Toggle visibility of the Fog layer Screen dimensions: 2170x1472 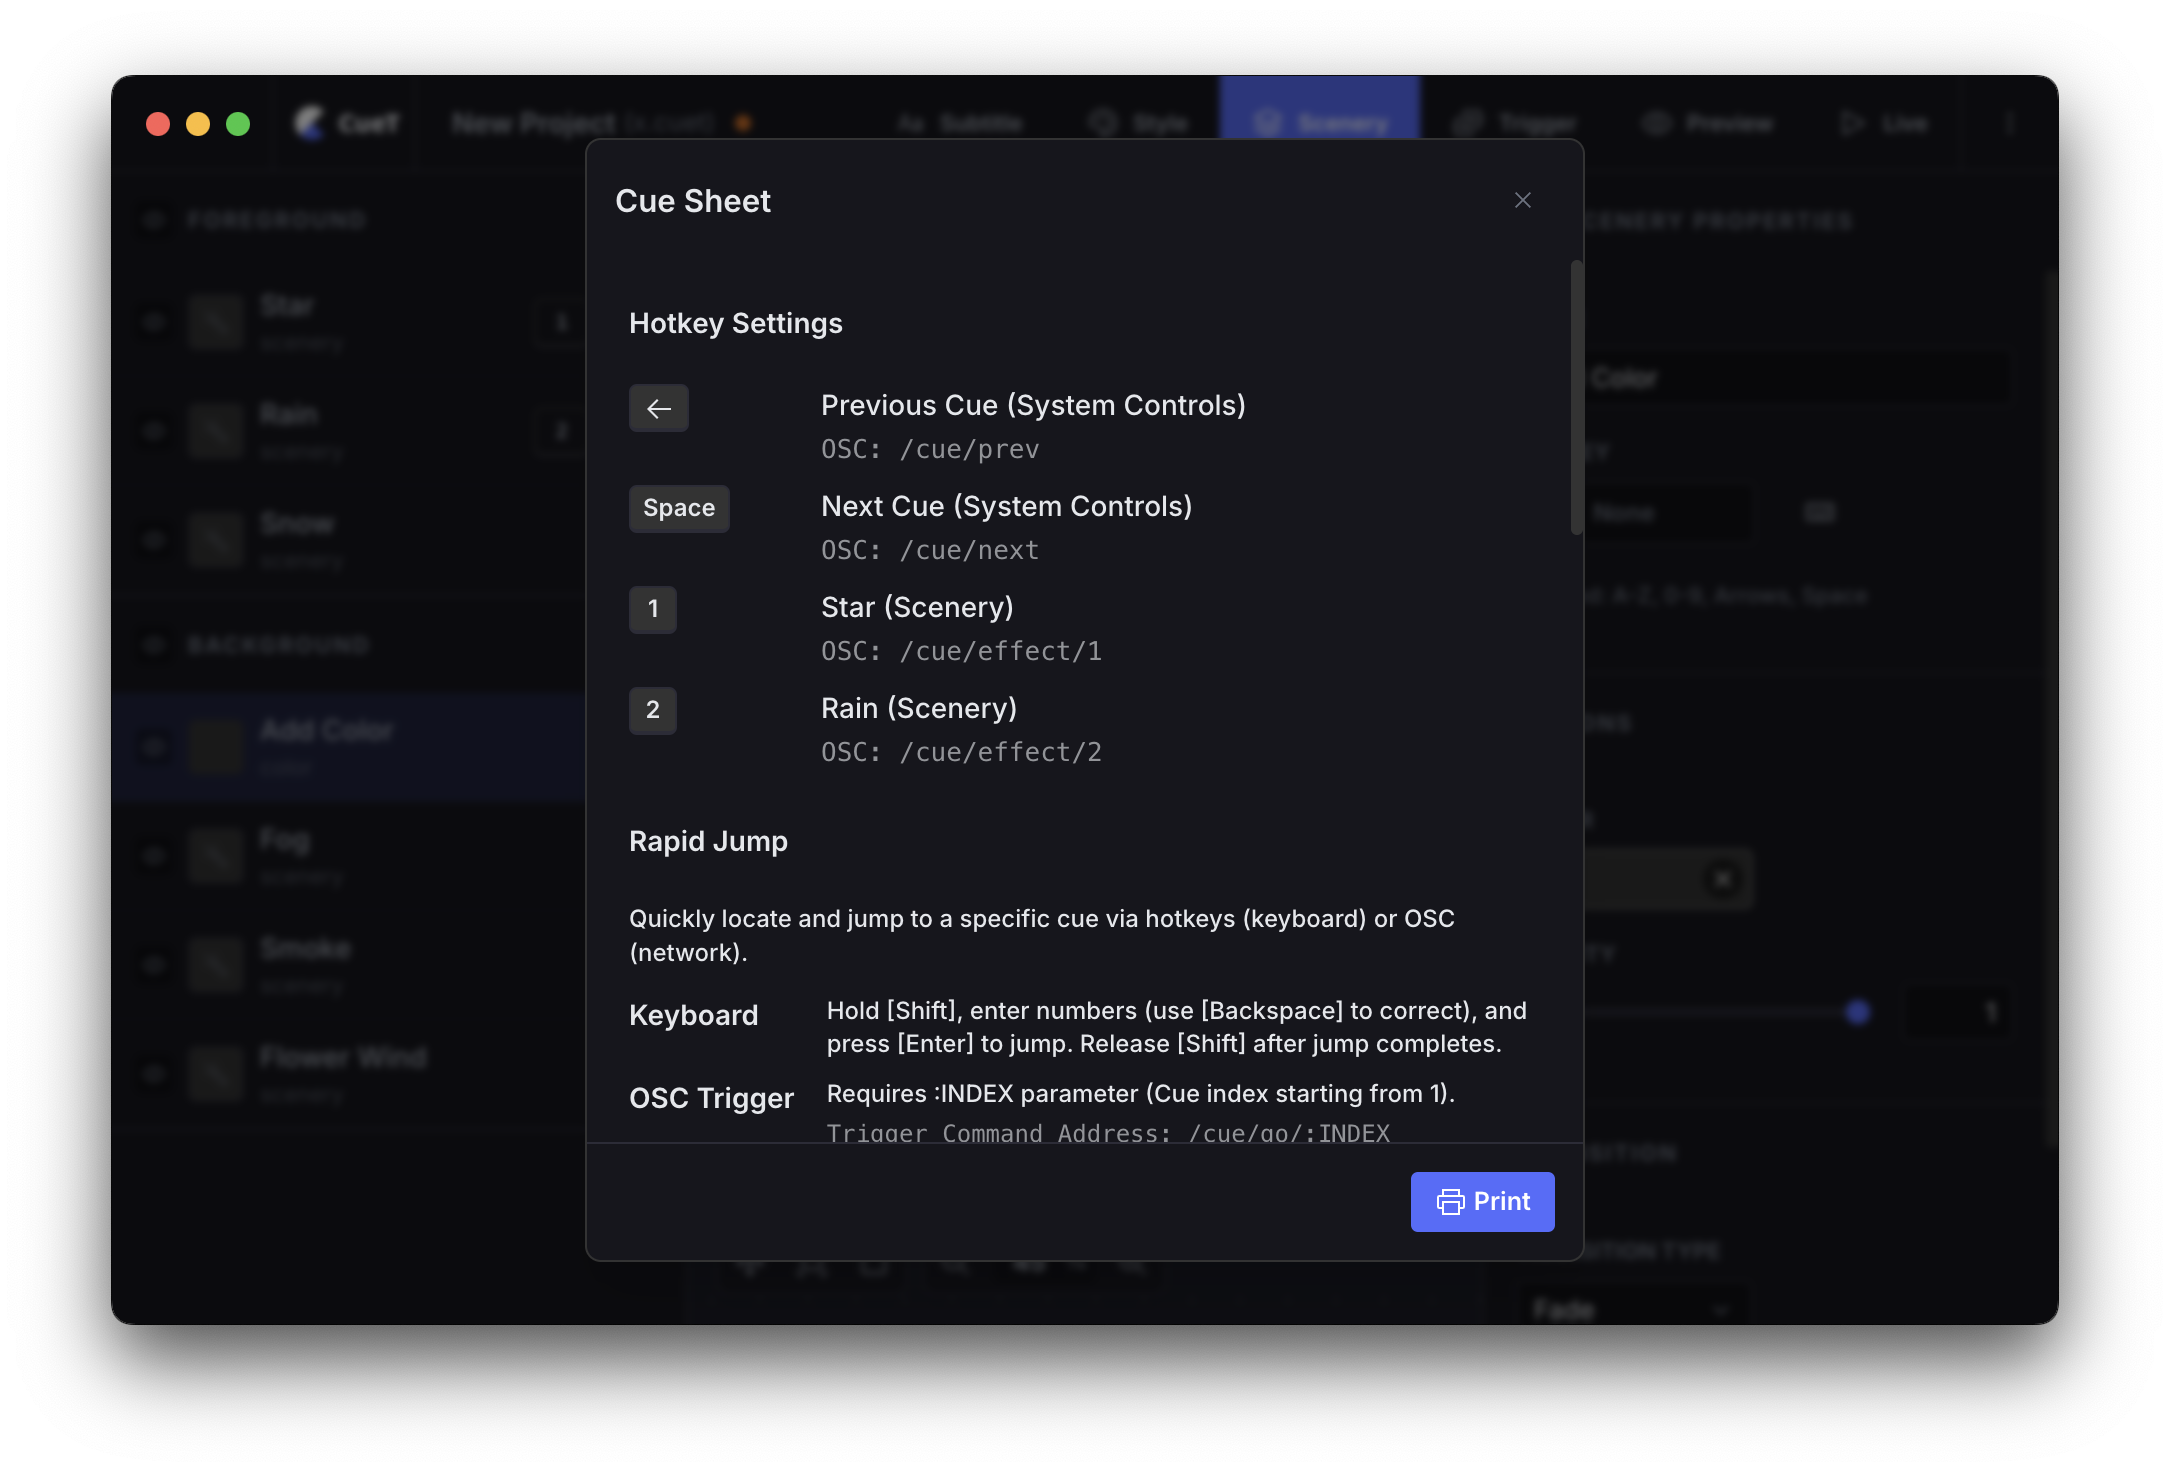(x=153, y=856)
